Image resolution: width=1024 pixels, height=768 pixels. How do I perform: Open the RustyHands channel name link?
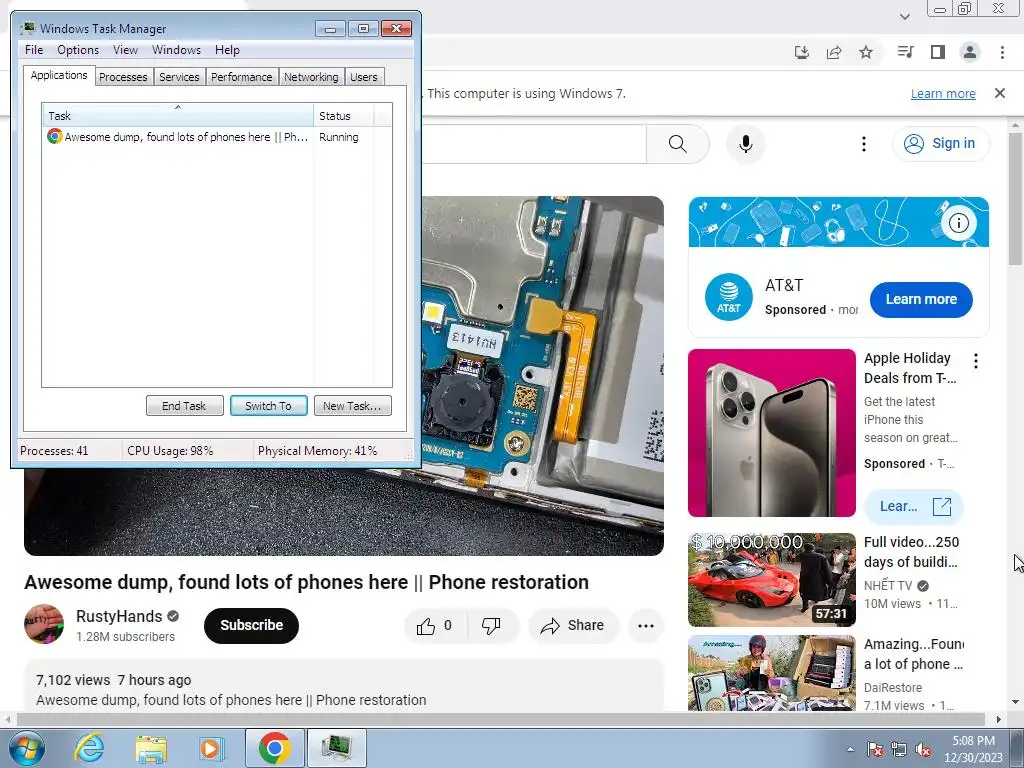click(119, 616)
